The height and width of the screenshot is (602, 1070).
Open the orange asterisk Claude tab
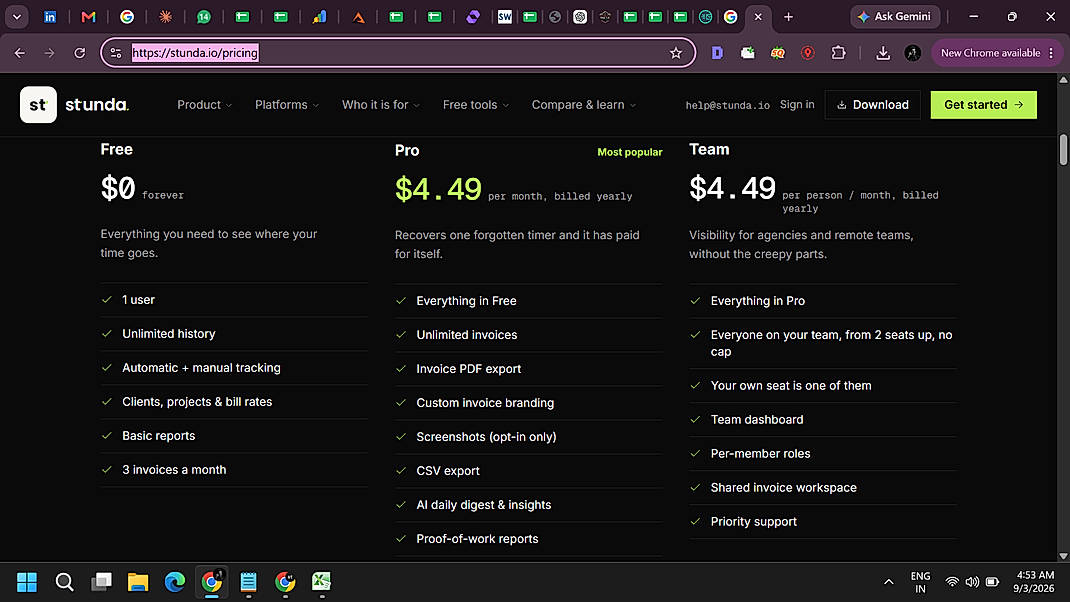[165, 17]
